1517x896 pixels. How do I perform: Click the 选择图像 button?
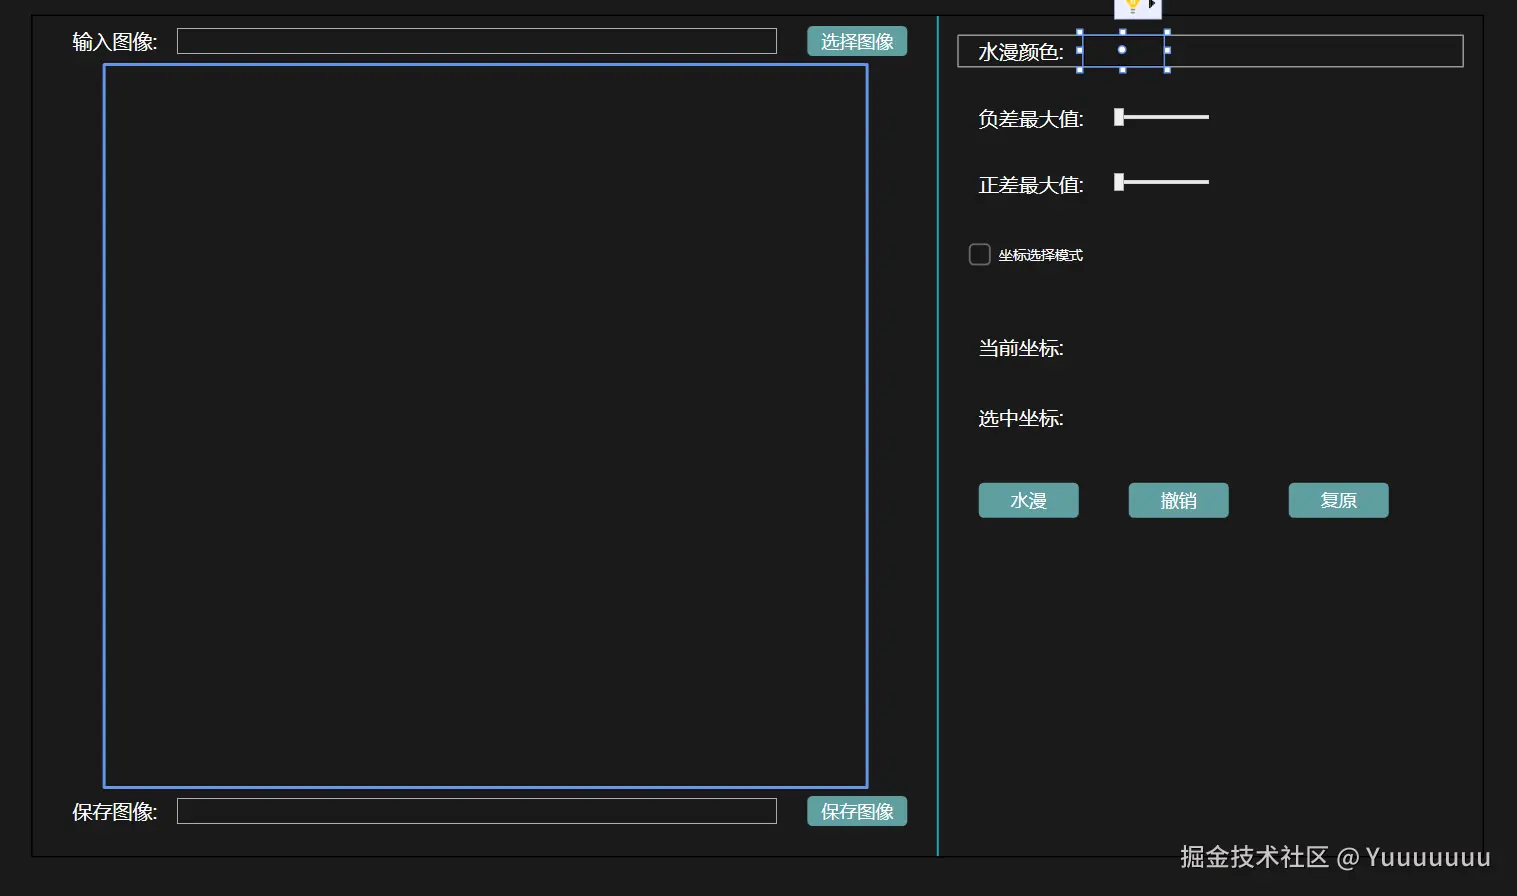point(857,41)
